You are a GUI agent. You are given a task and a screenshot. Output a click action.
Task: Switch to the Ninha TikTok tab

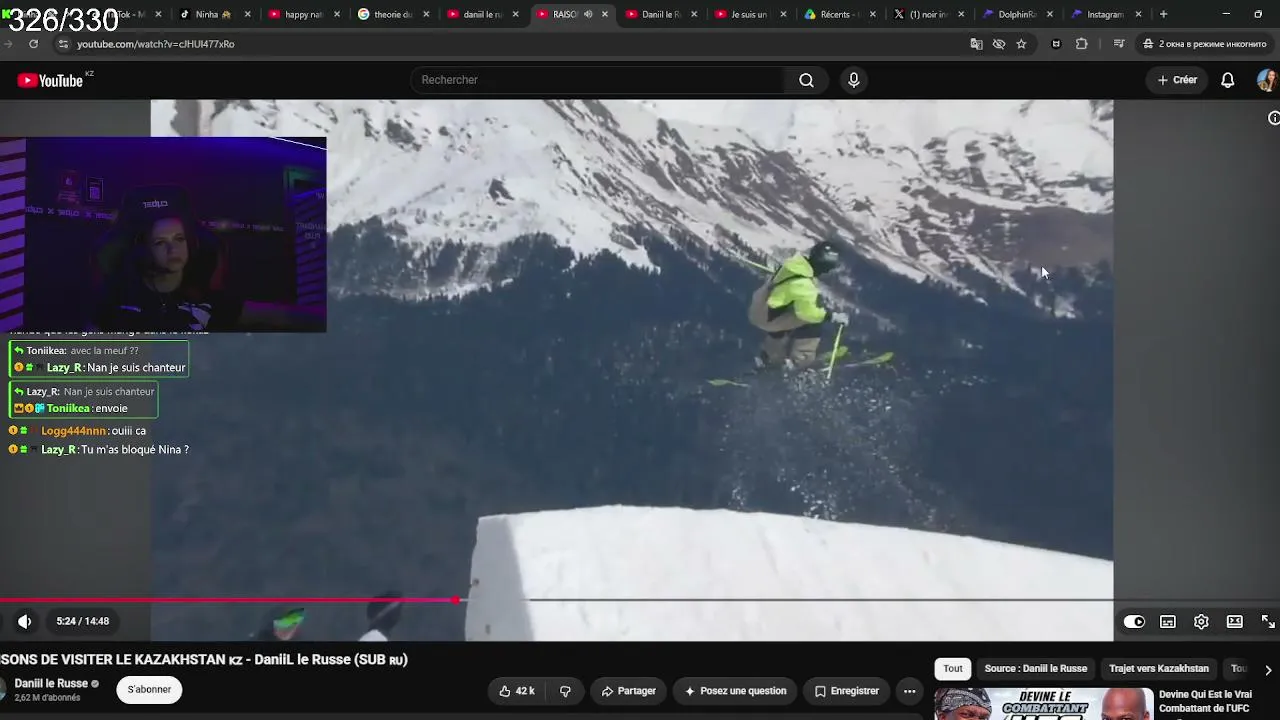coord(212,15)
